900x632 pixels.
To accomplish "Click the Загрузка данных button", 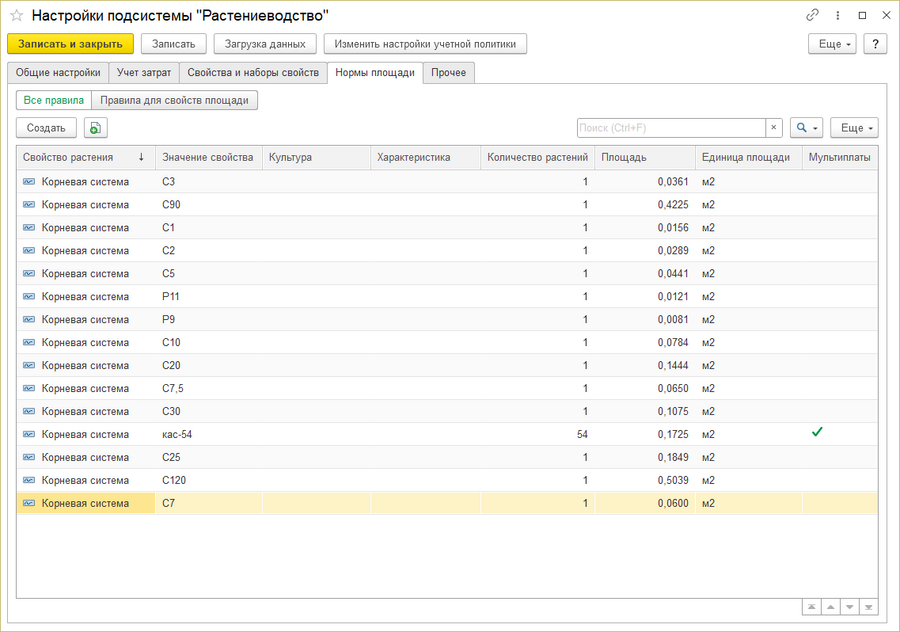I will coord(265,44).
